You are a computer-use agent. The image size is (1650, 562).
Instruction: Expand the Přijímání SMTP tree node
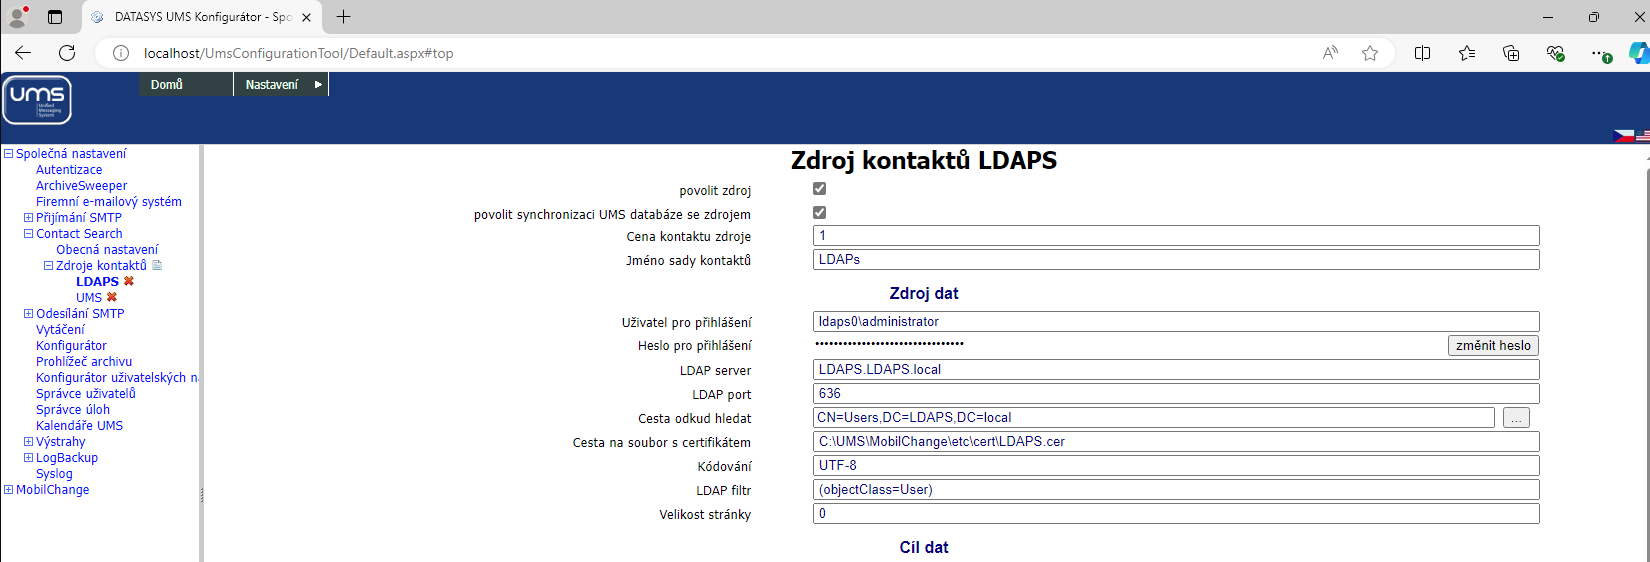click(x=28, y=218)
